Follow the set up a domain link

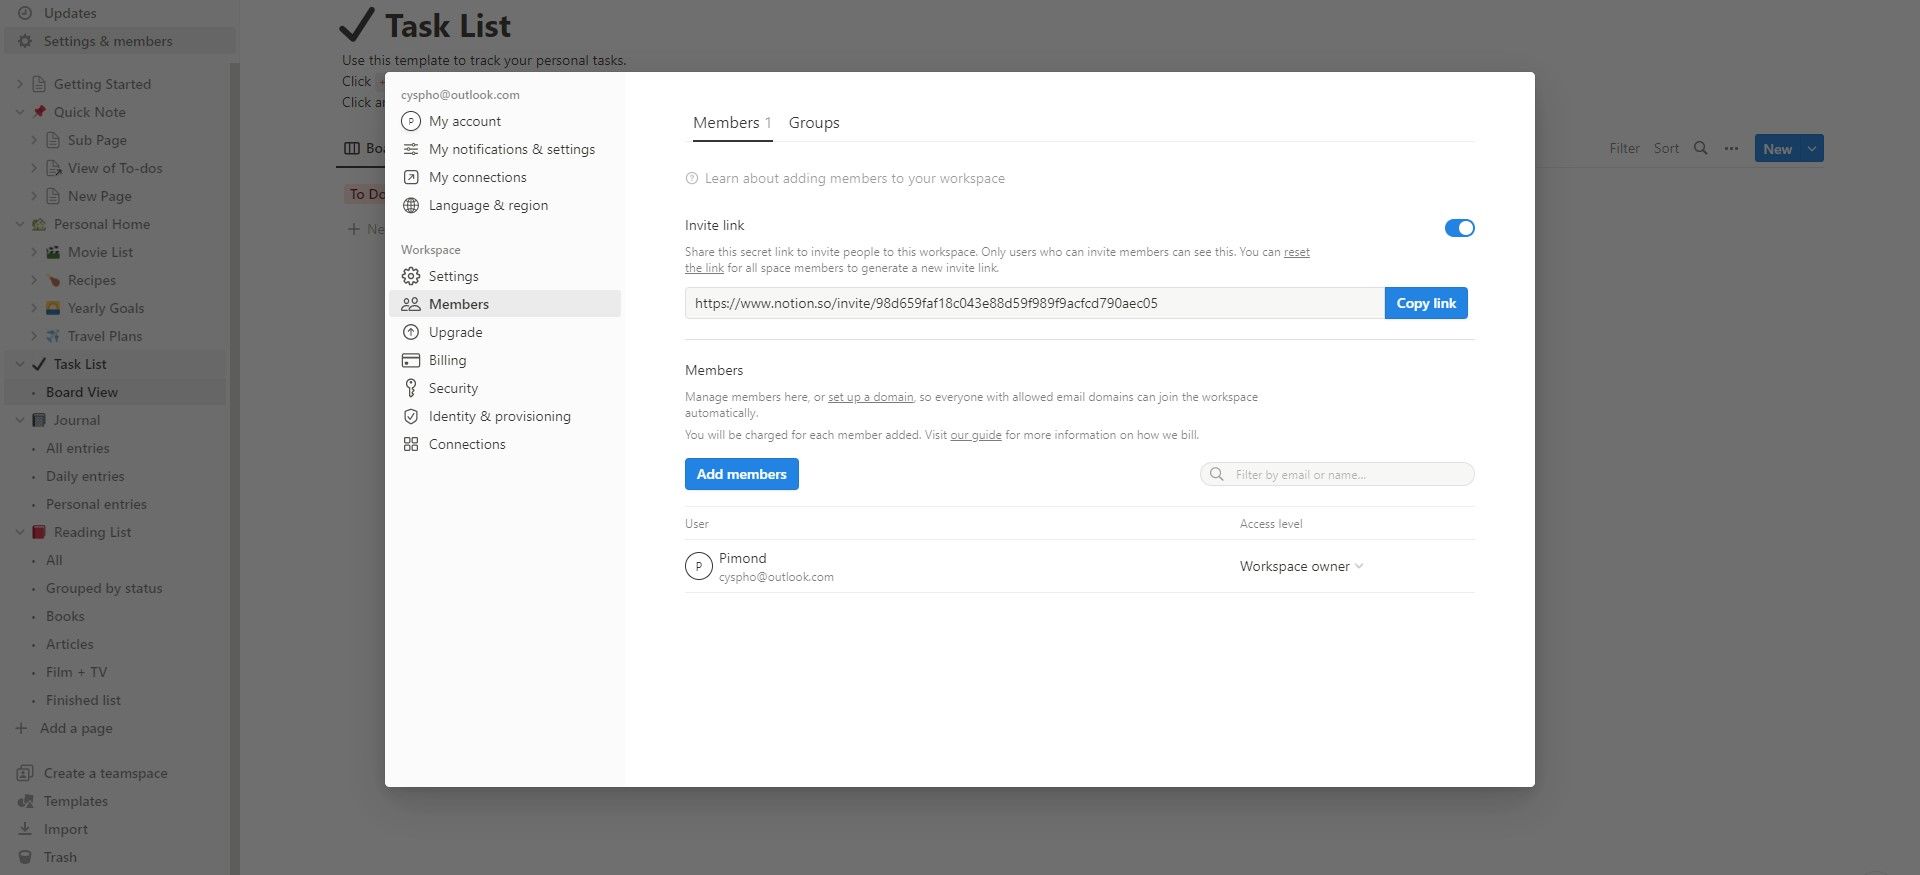click(870, 397)
